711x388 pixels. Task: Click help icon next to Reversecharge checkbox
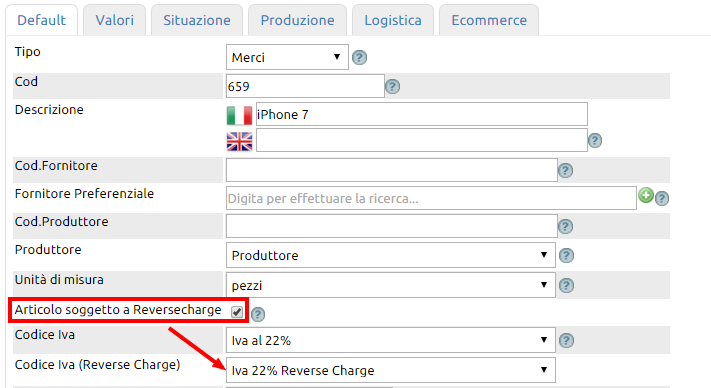[258, 314]
